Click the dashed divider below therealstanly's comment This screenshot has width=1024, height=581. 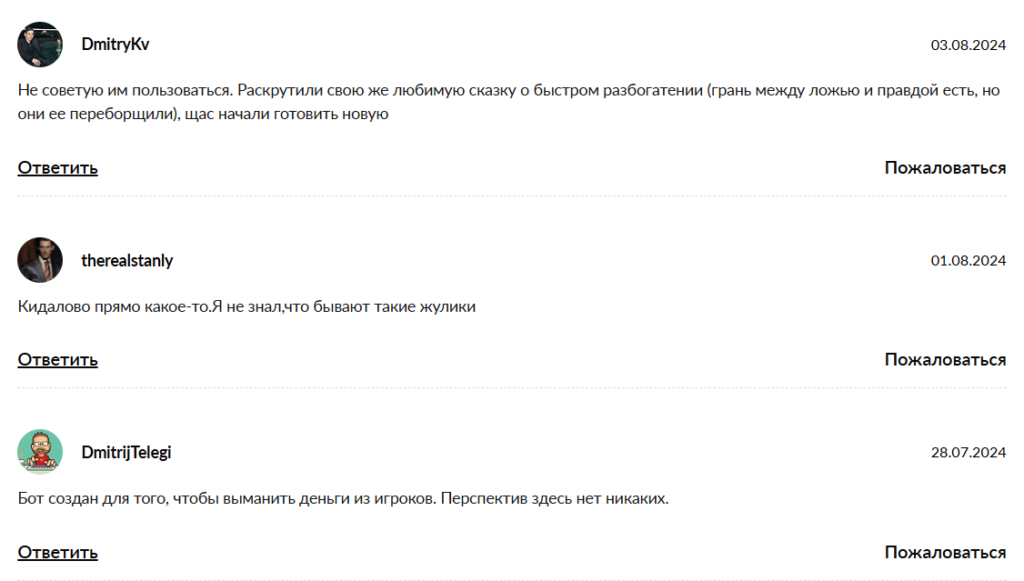[x=512, y=388]
